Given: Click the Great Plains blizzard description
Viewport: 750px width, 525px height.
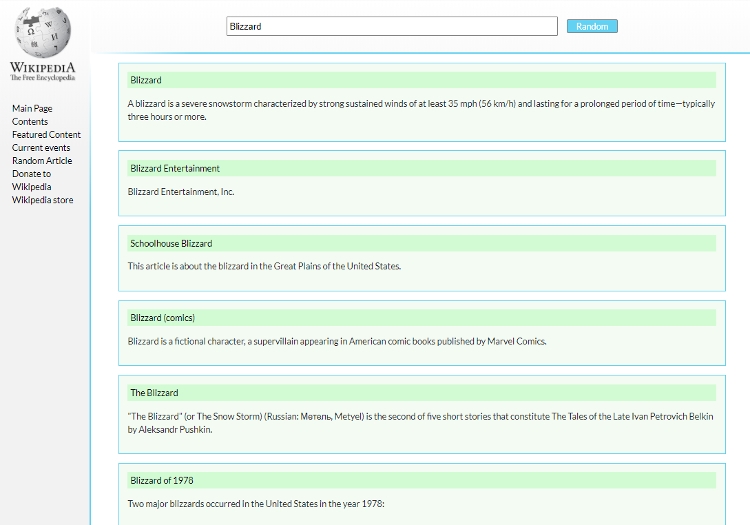Looking at the screenshot, I should pyautogui.click(x=264, y=266).
